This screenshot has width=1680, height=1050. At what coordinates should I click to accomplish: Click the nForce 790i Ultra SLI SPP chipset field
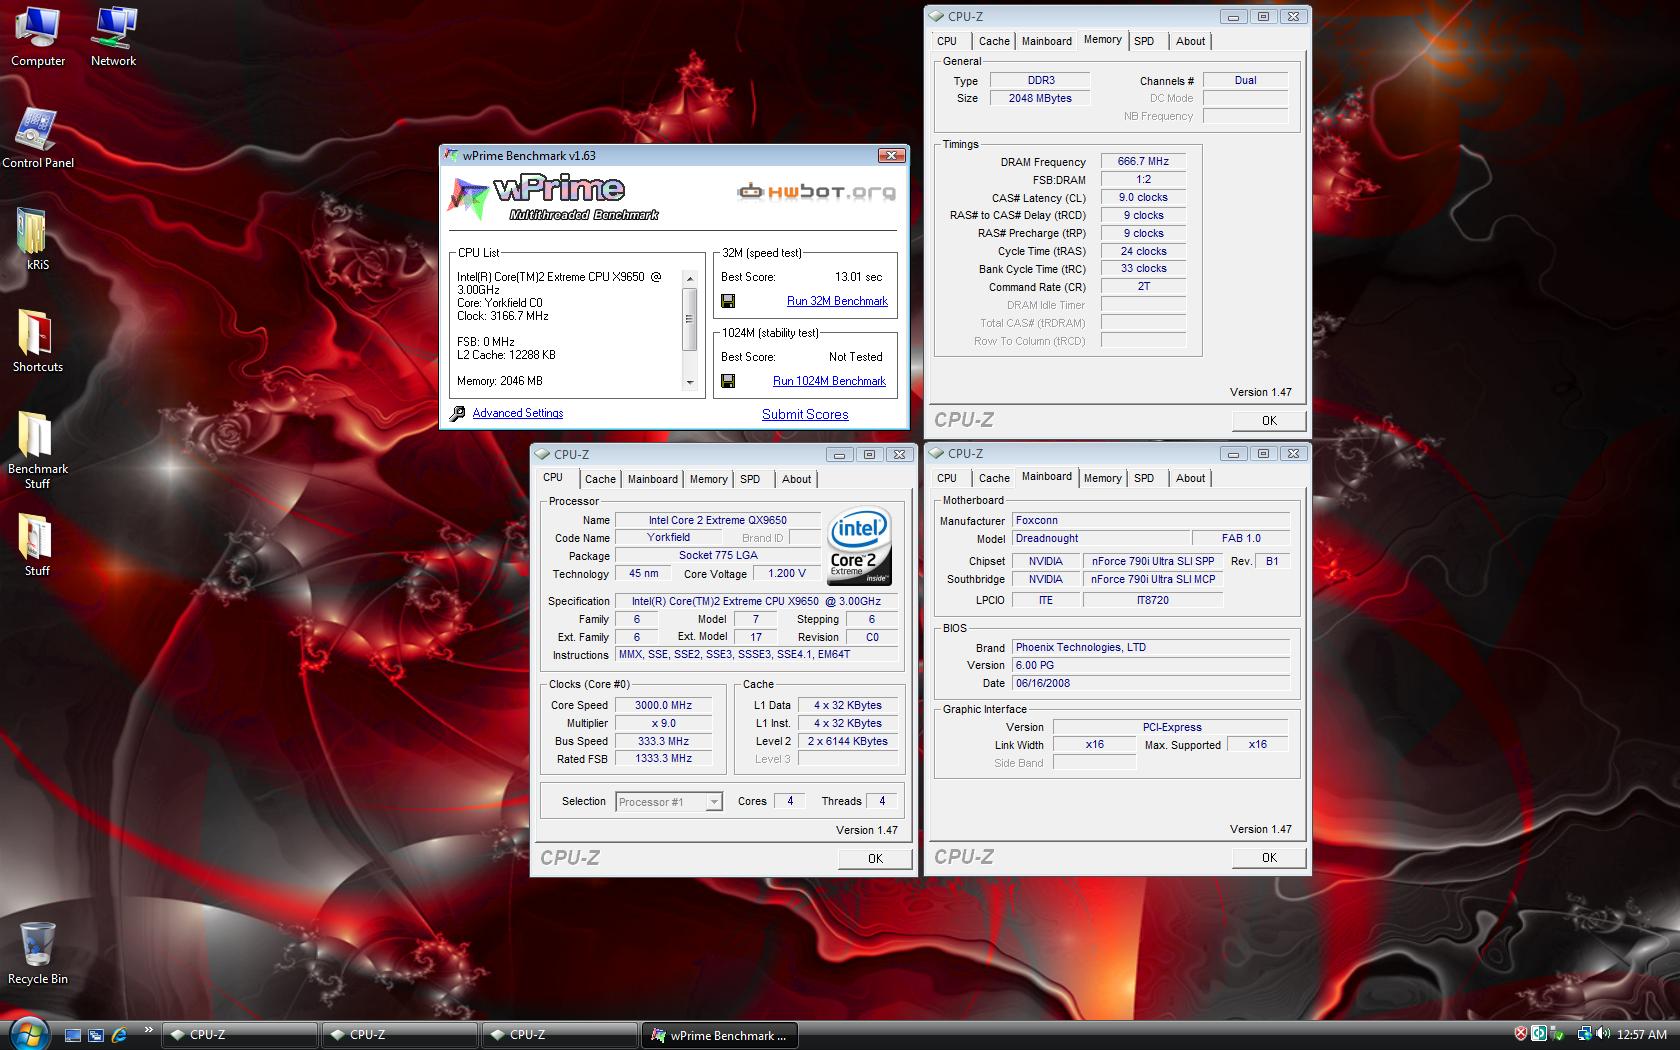tap(1152, 561)
